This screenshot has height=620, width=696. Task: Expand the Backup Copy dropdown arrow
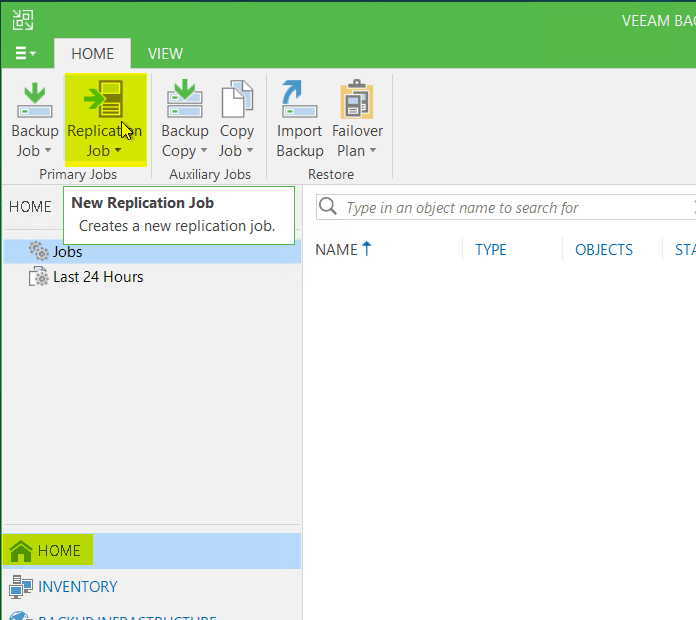[204, 150]
